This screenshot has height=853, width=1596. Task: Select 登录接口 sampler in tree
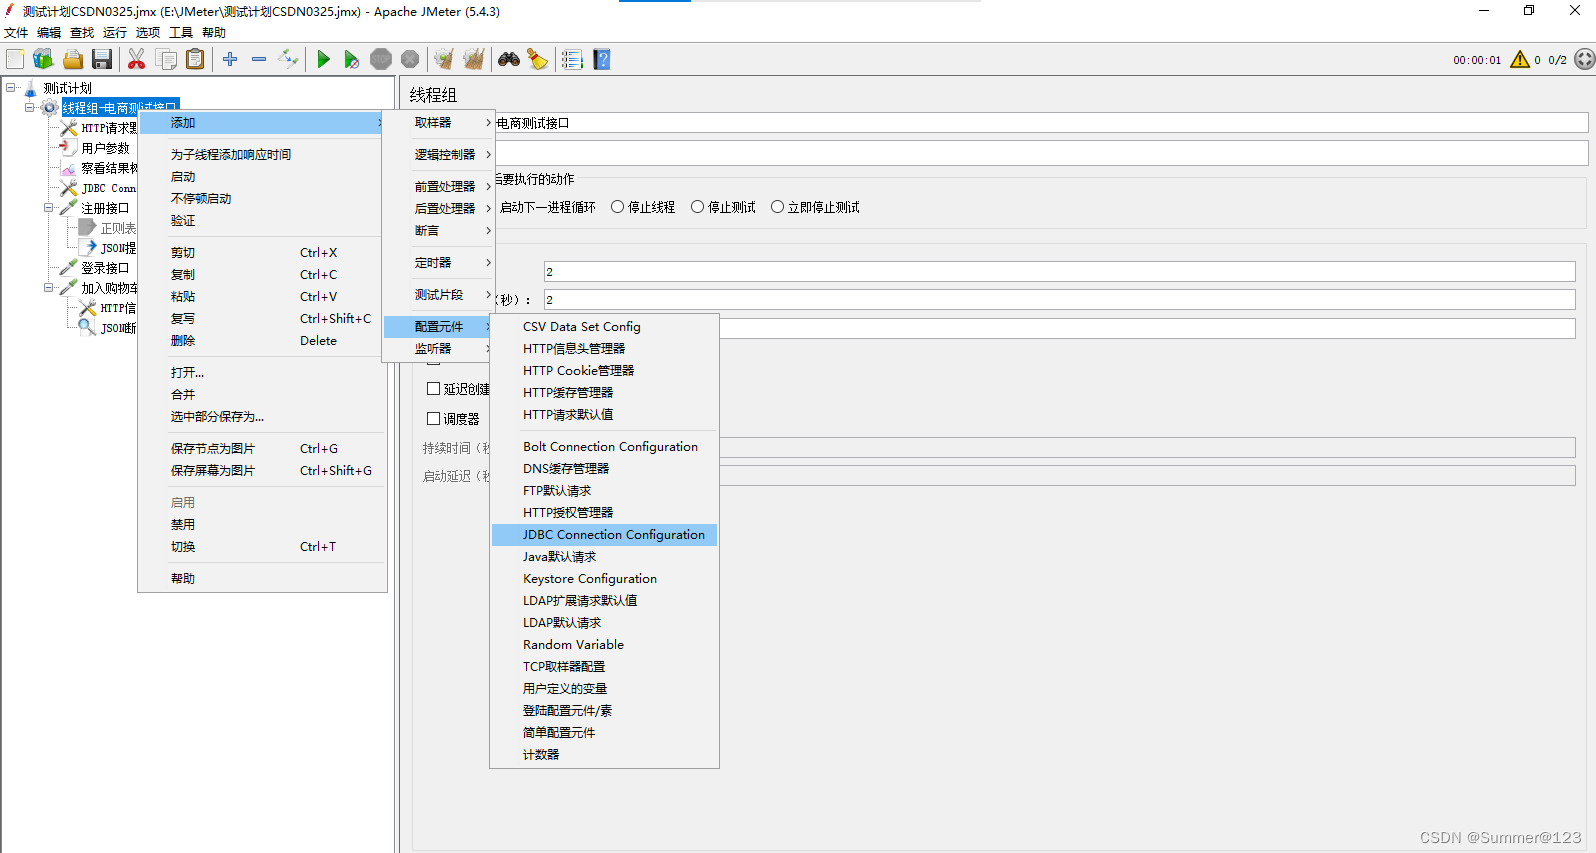point(105,268)
